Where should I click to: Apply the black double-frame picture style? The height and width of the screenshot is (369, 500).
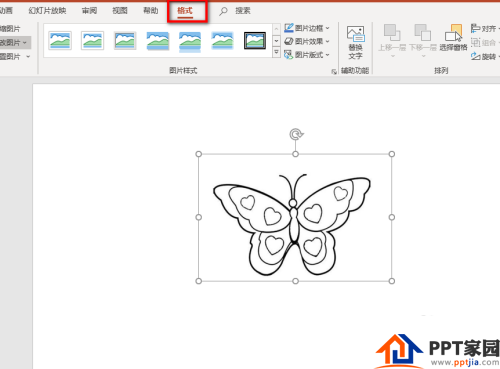(x=255, y=41)
